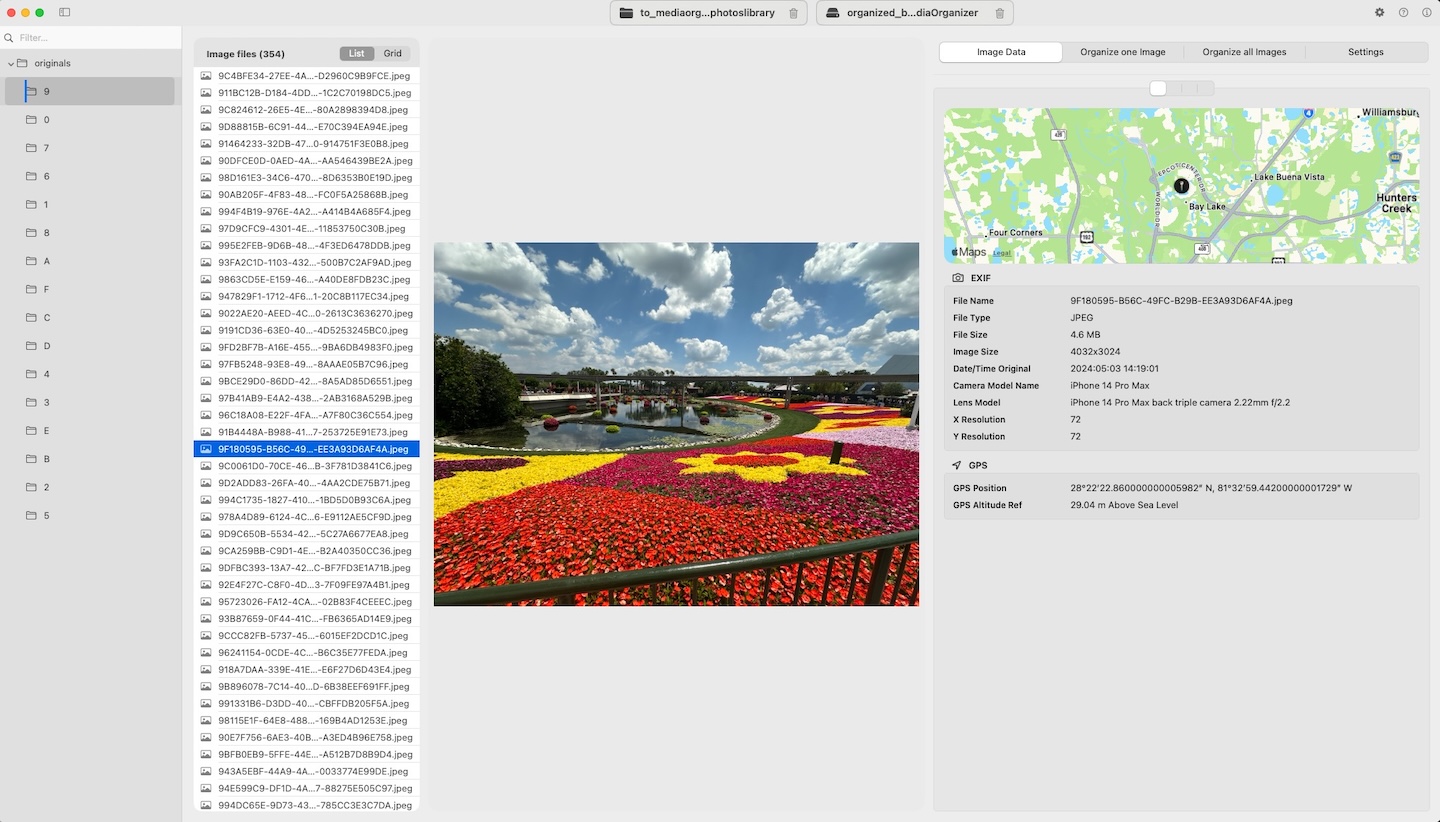This screenshot has width=1440, height=822.
Task: Open the Legal link on the map
Action: tap(999, 252)
